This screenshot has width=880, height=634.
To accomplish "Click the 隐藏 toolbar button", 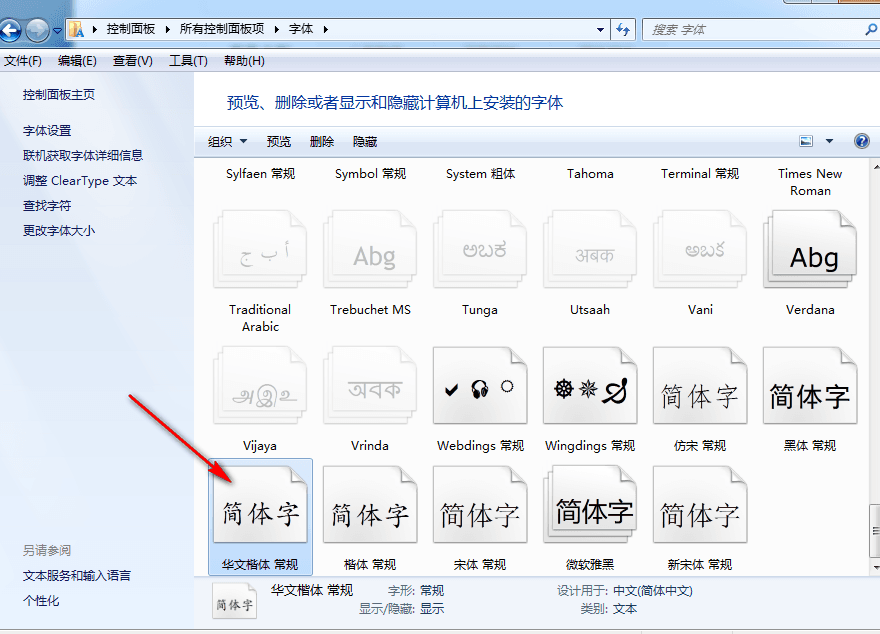I will pos(365,142).
